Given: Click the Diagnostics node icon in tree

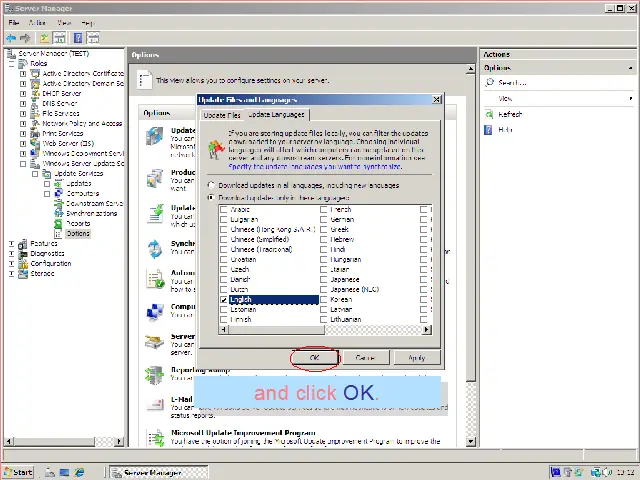Looking at the screenshot, I should (x=23, y=253).
